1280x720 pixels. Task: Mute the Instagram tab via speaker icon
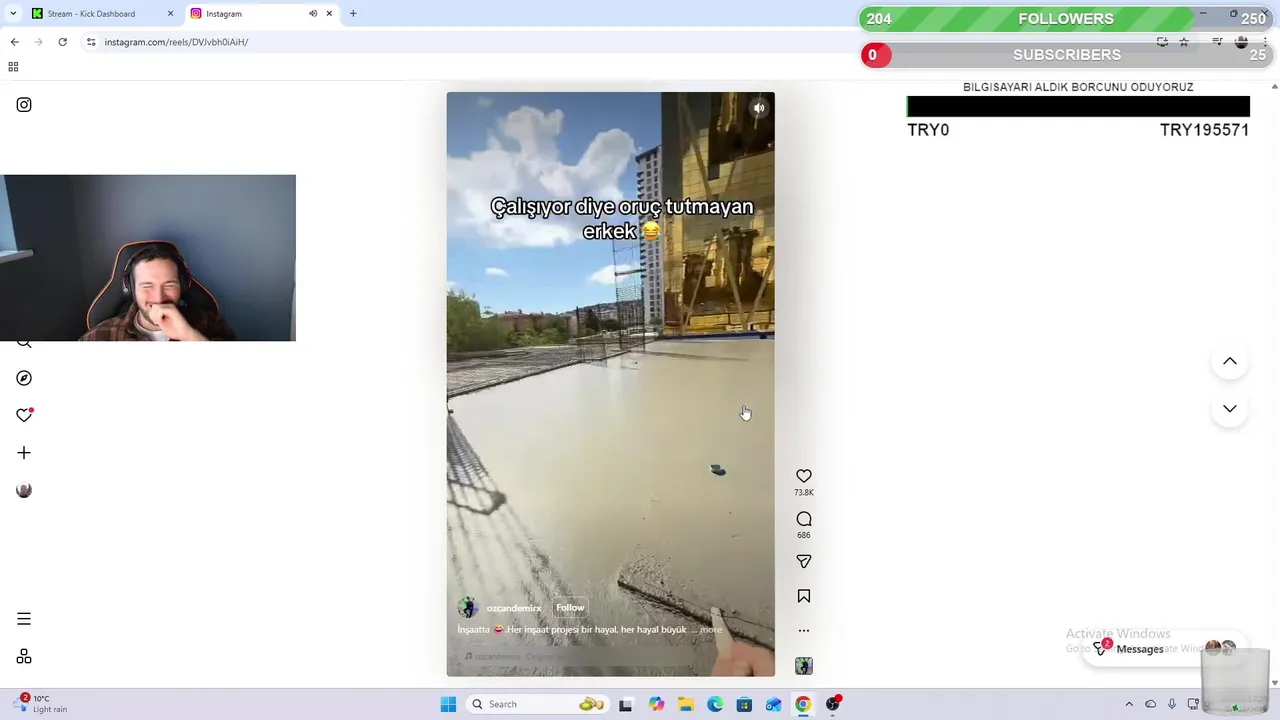coord(313,14)
